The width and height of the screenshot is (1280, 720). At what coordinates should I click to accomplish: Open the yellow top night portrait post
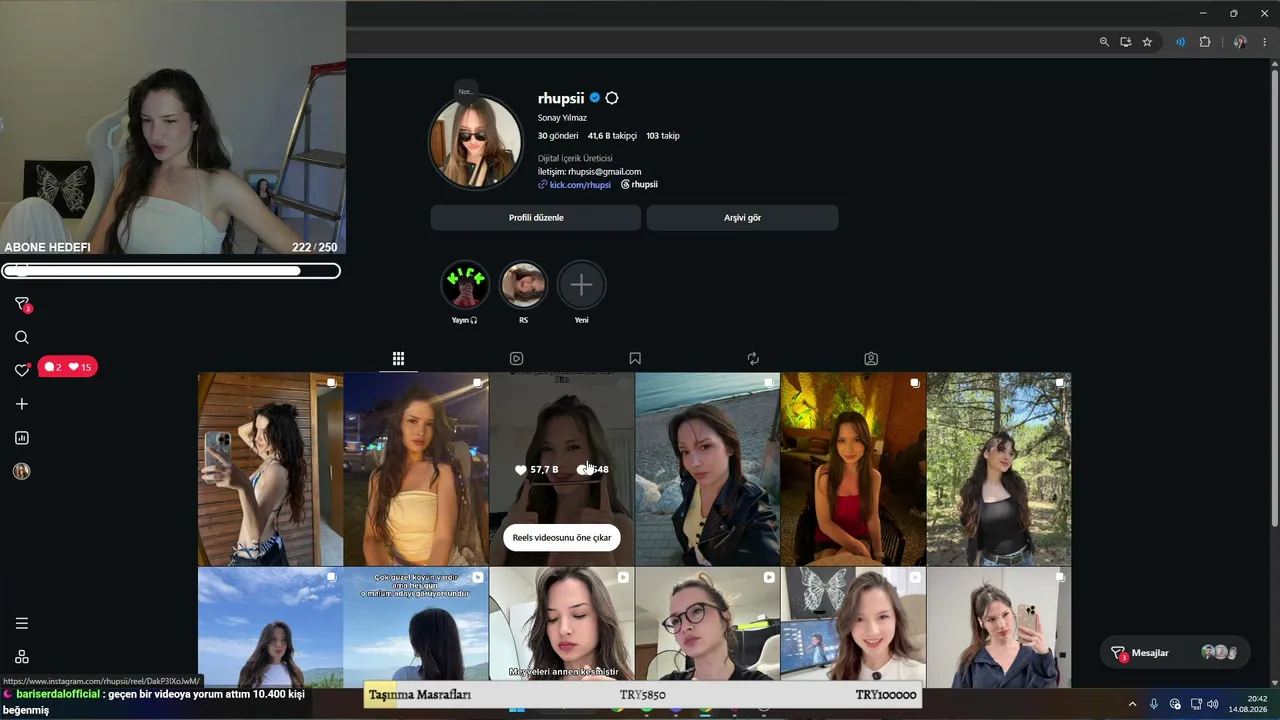click(x=416, y=470)
